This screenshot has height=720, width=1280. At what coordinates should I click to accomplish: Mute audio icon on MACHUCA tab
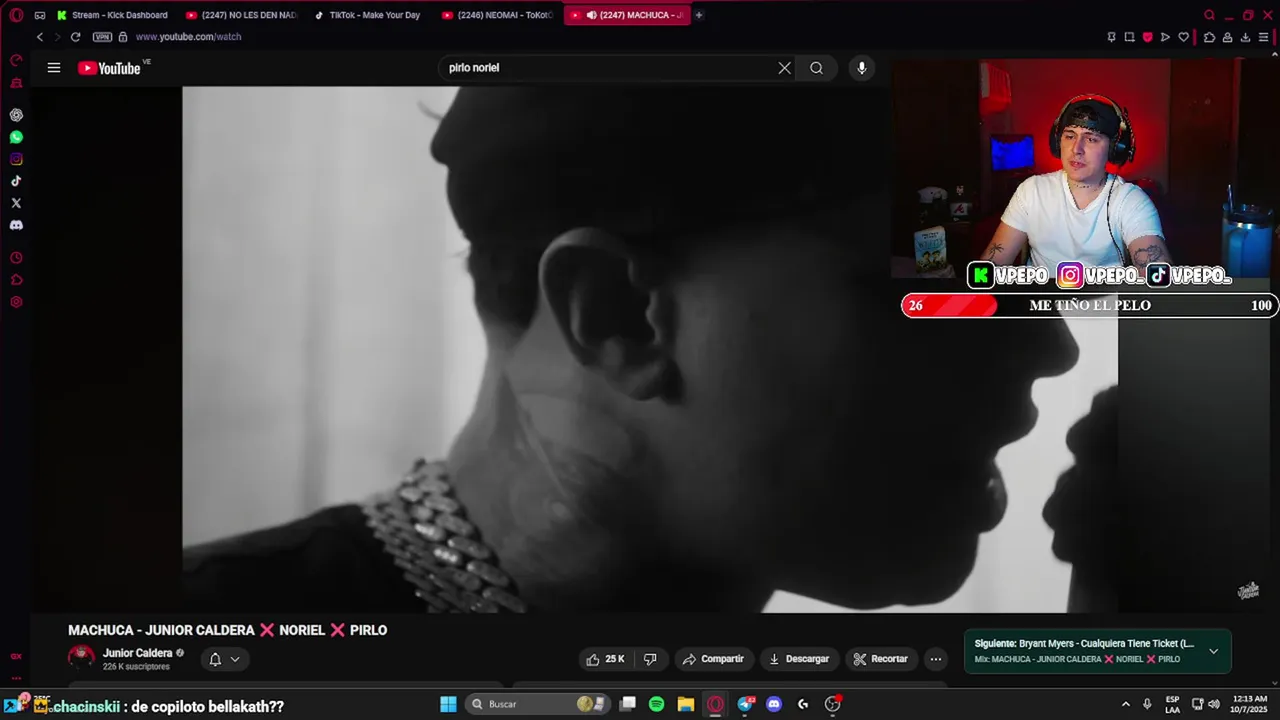click(x=592, y=15)
